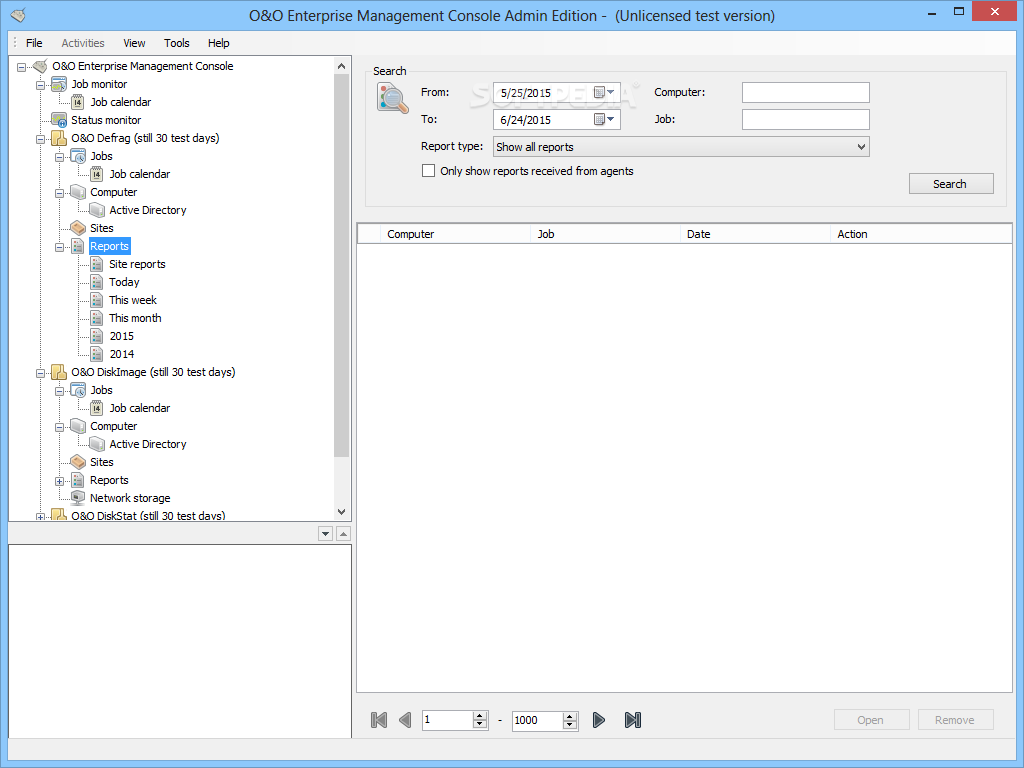The height and width of the screenshot is (768, 1024).
Task: Open the To date calendar picker
Action: 604,120
